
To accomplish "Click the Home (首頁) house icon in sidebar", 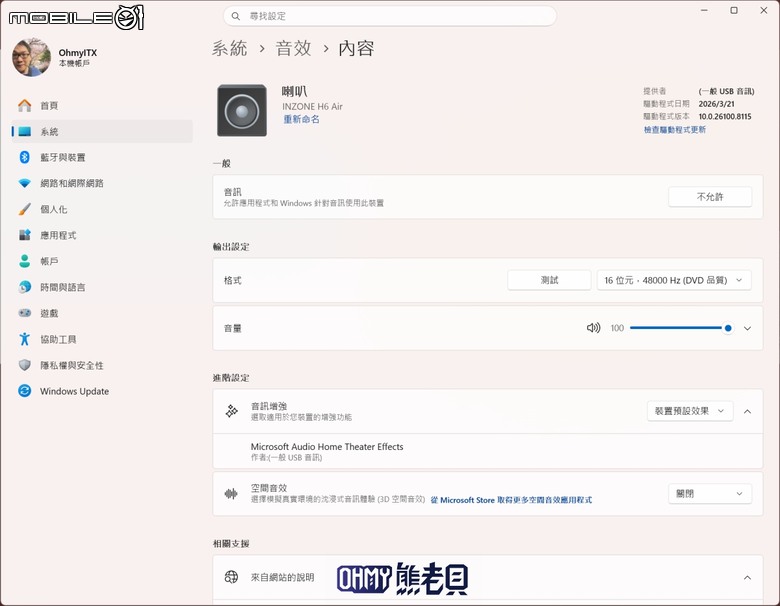I will pos(24,105).
